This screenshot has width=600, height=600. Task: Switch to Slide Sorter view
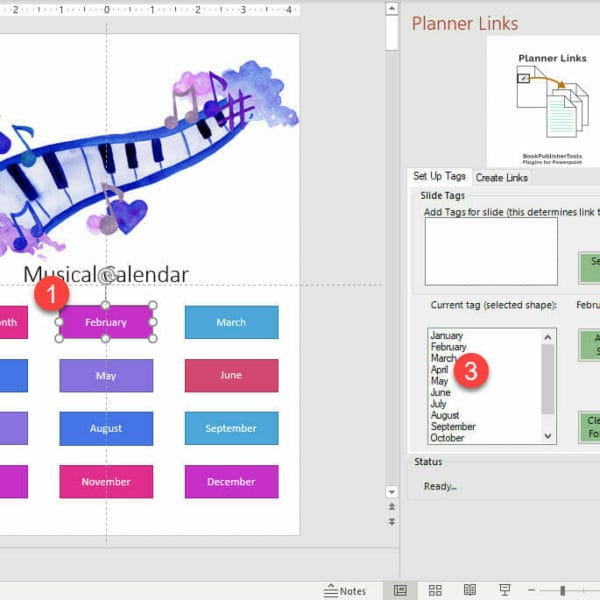point(435,590)
